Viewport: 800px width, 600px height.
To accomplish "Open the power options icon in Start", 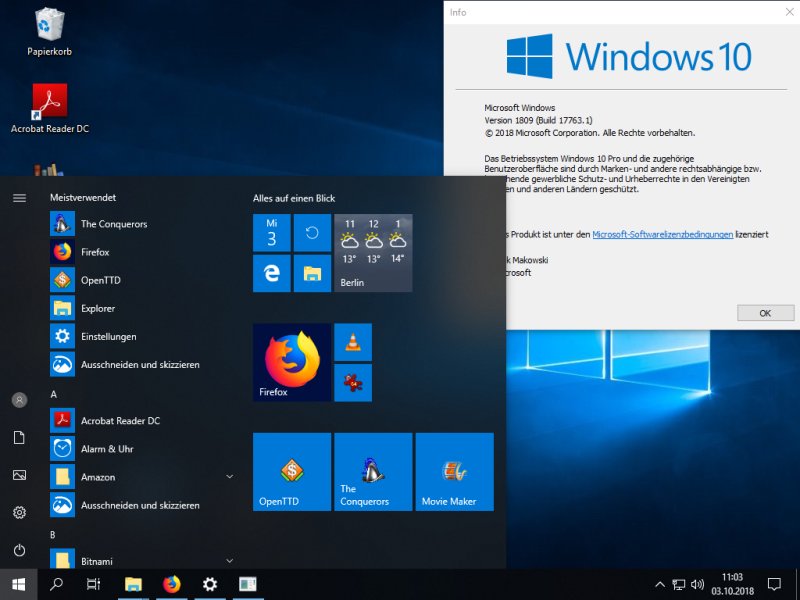I will point(19,550).
